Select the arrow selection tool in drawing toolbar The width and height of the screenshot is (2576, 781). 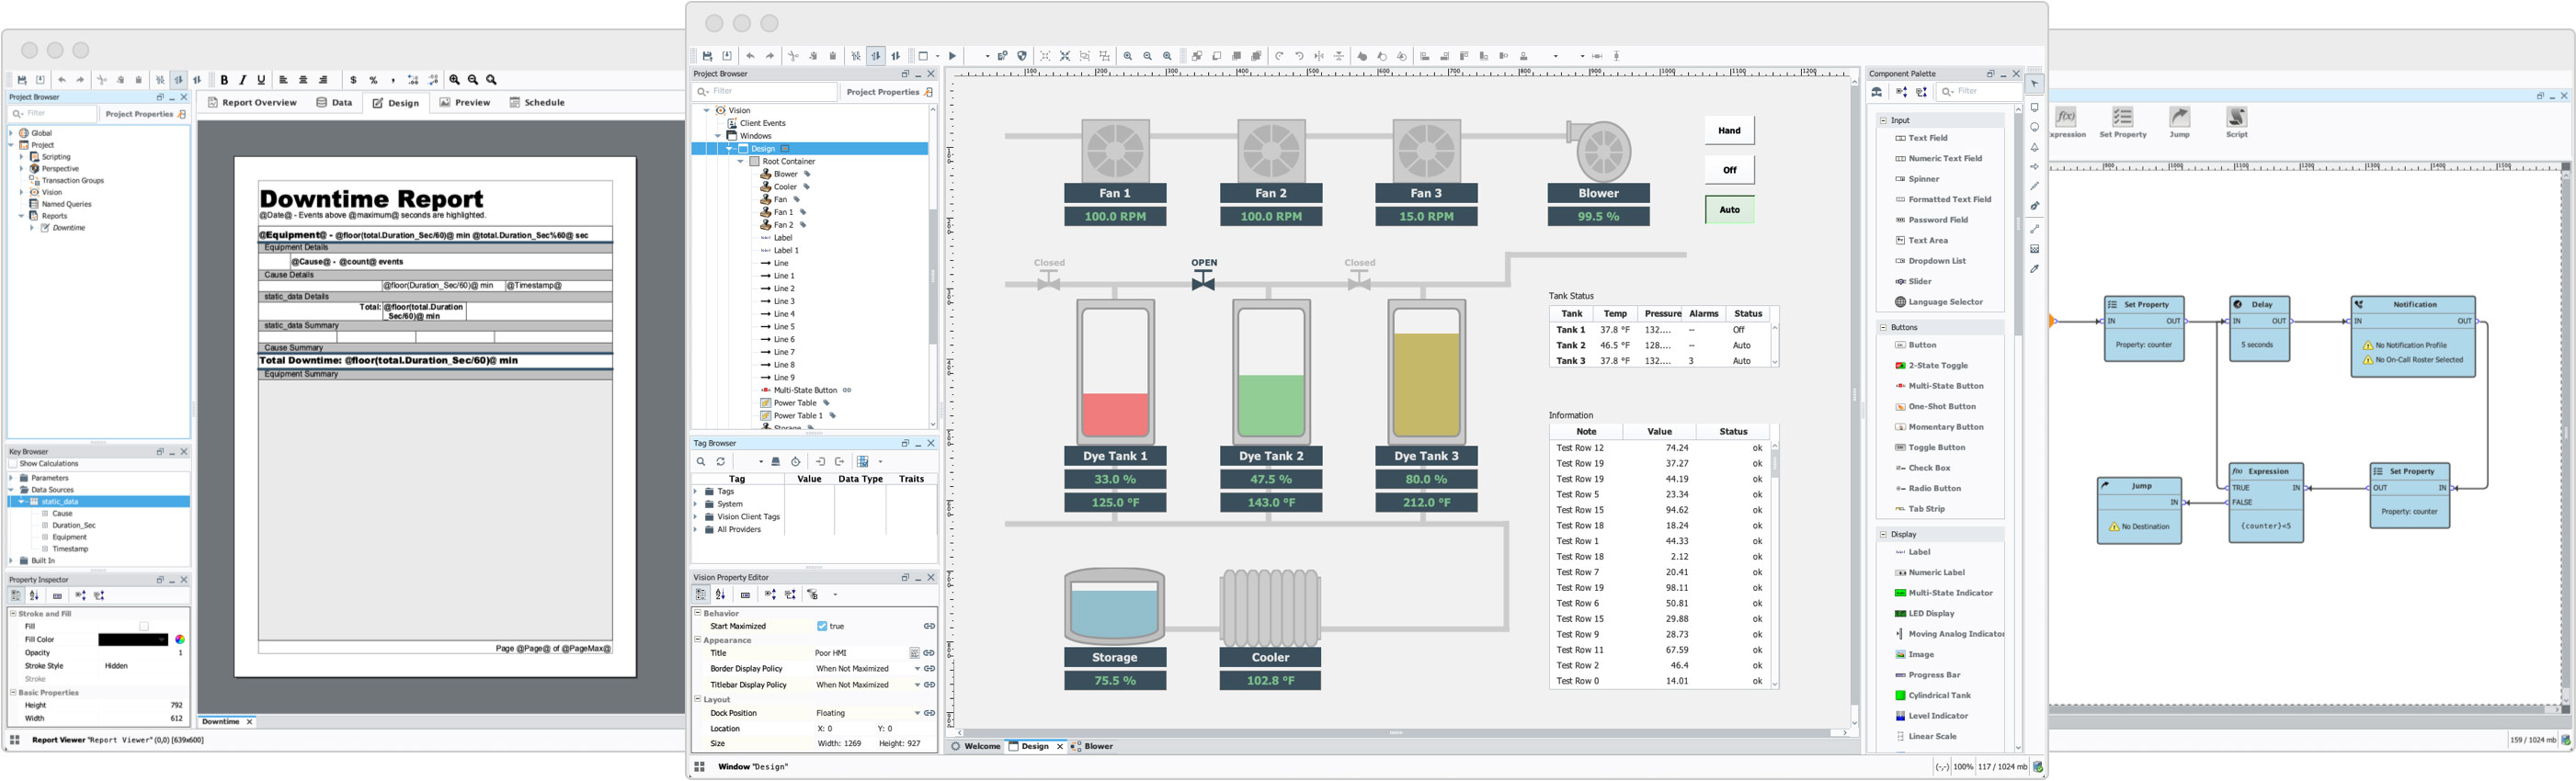click(x=2034, y=84)
